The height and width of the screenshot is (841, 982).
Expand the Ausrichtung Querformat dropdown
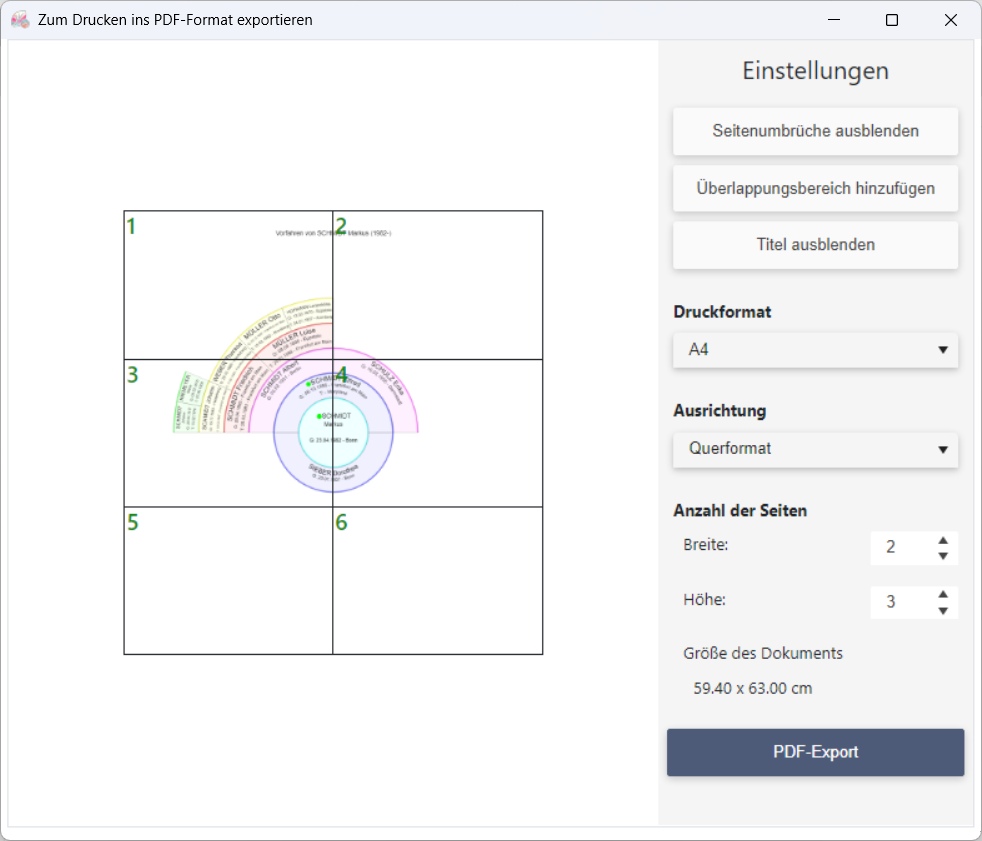click(815, 449)
